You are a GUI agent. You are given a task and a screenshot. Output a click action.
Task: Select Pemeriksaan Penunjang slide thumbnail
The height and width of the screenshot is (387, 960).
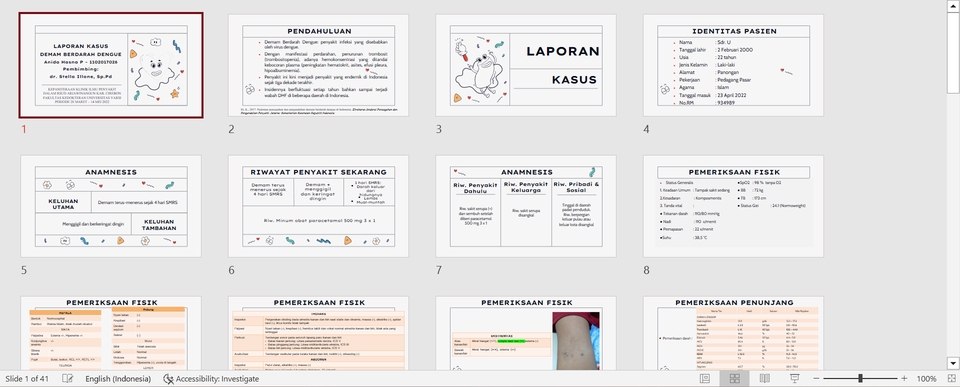click(733, 333)
